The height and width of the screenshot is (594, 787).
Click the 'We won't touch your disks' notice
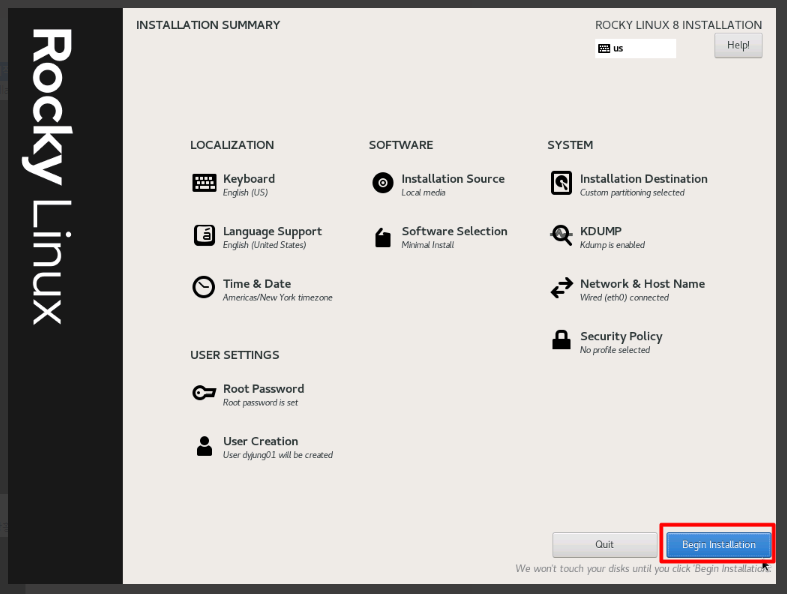[x=643, y=569]
